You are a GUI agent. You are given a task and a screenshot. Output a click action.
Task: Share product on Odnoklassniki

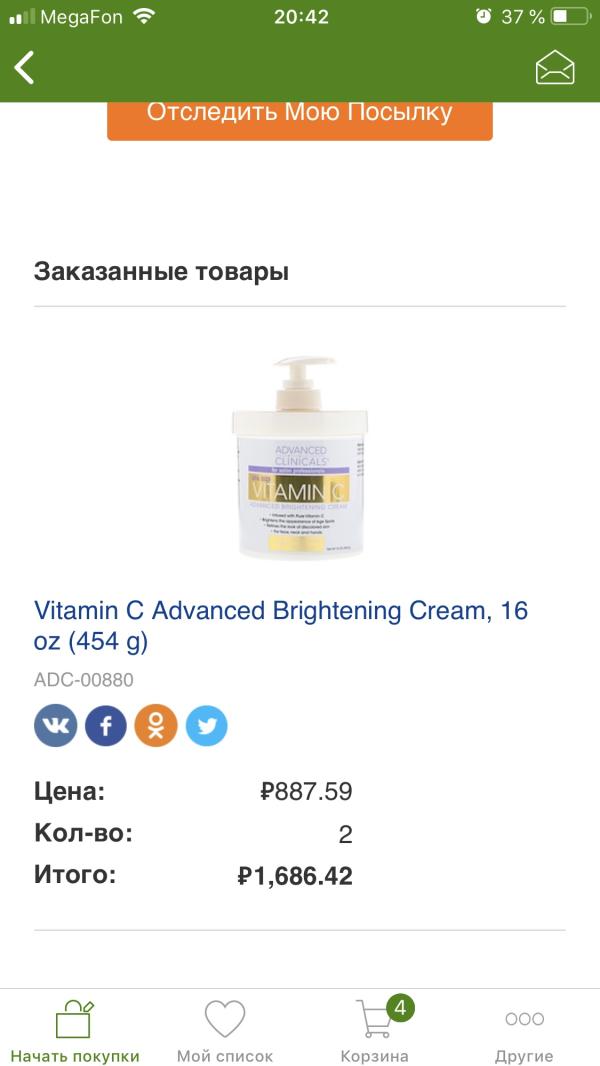tap(156, 726)
